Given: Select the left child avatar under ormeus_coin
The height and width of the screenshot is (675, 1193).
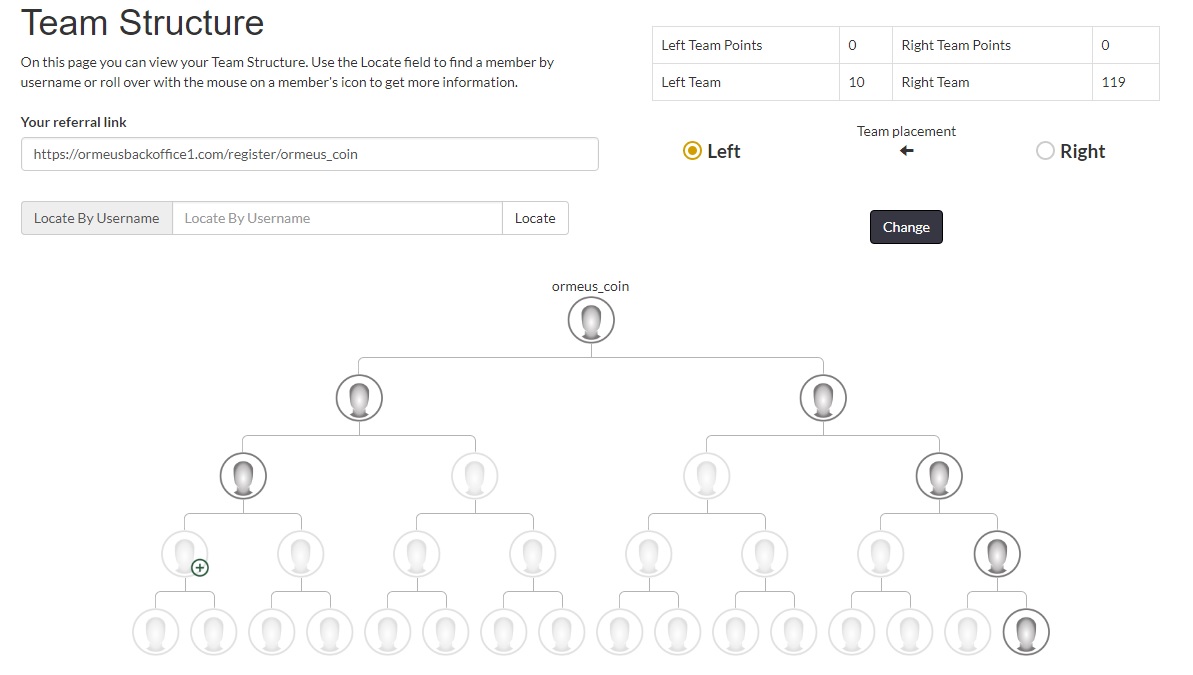Looking at the screenshot, I should 359,398.
